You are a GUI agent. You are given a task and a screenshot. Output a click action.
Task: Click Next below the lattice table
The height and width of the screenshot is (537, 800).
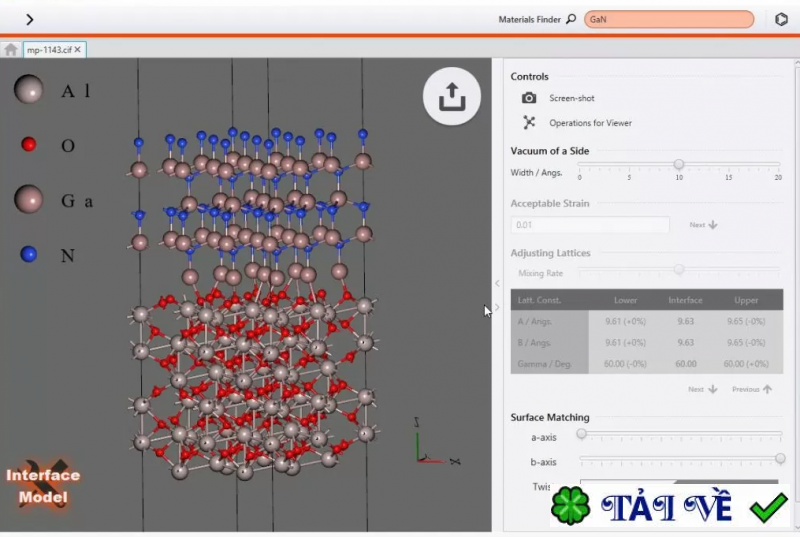[703, 389]
